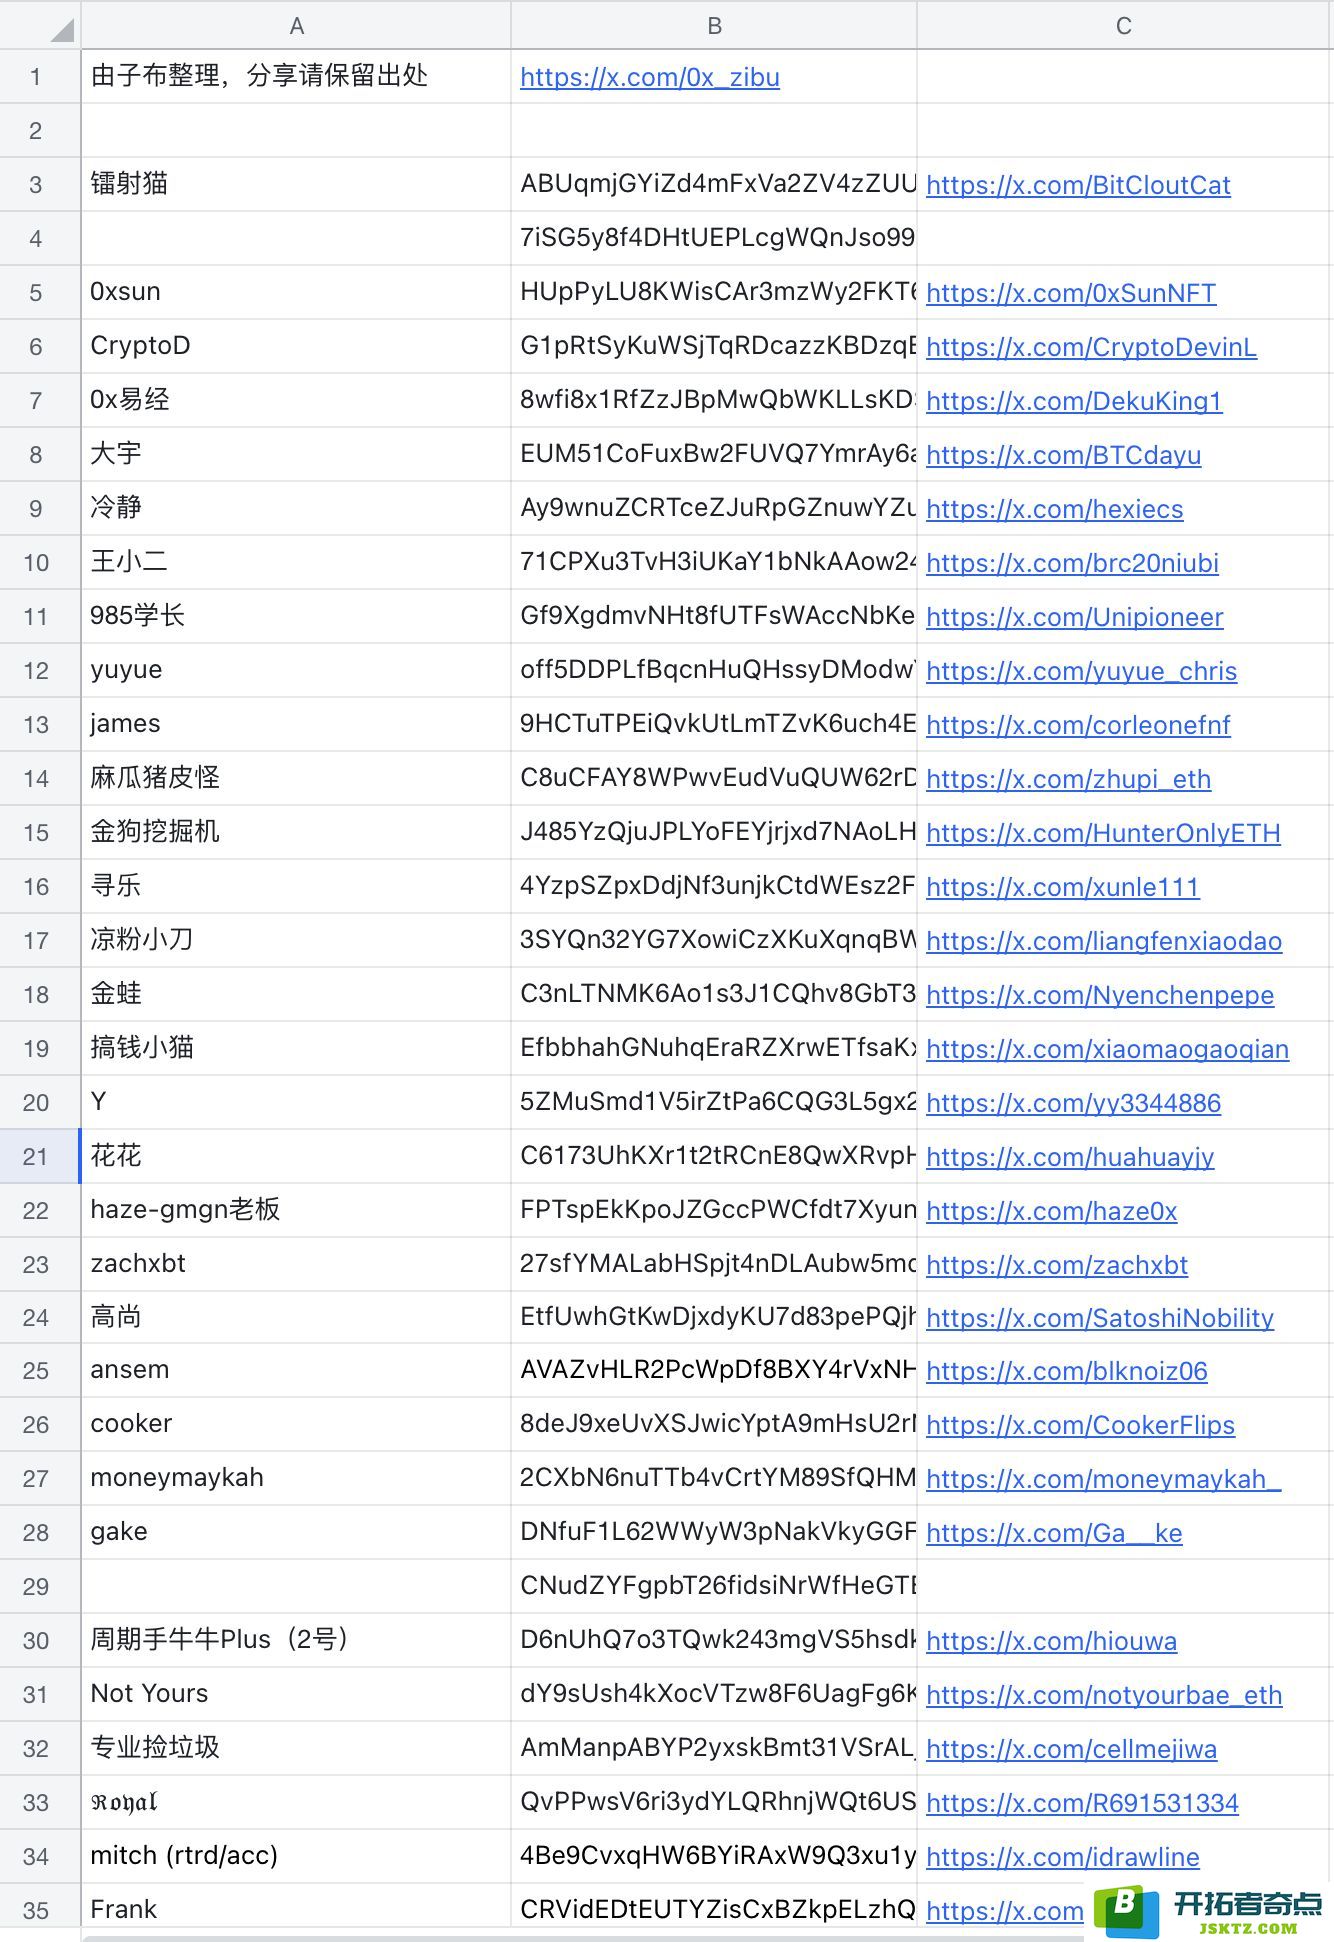Select row 21 header
The image size is (1334, 1942).
[x=40, y=1156]
